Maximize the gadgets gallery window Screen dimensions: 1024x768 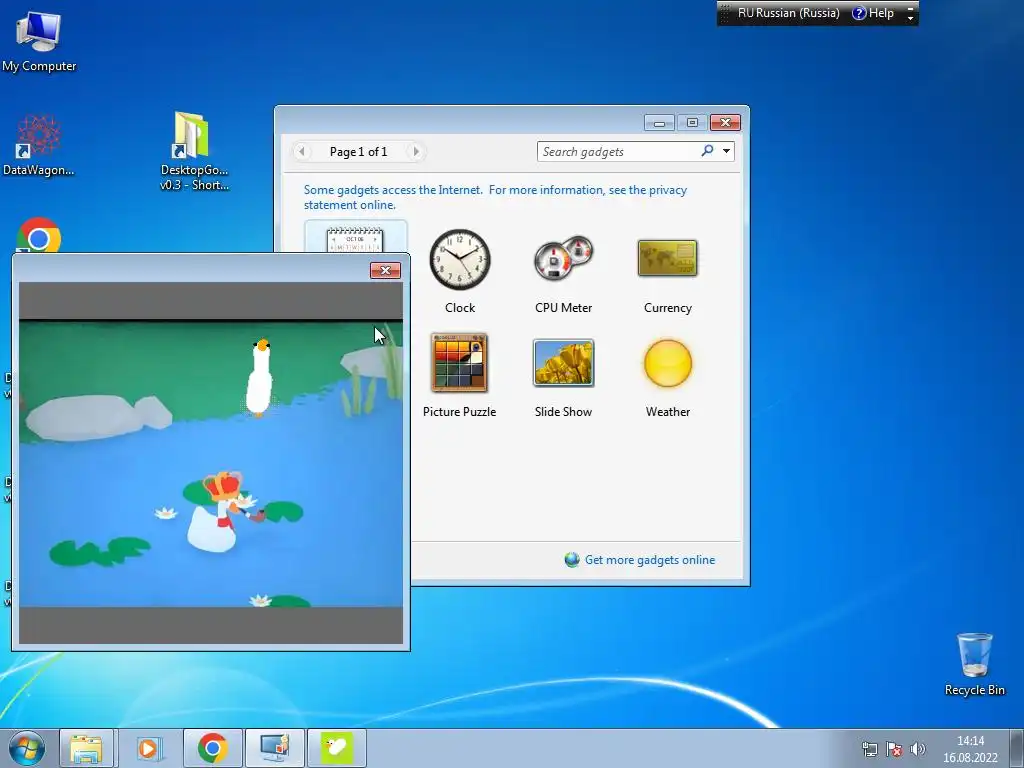pos(692,123)
